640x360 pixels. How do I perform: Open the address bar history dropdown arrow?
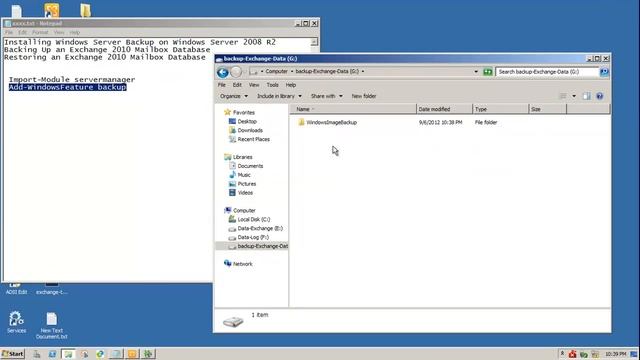click(x=476, y=72)
